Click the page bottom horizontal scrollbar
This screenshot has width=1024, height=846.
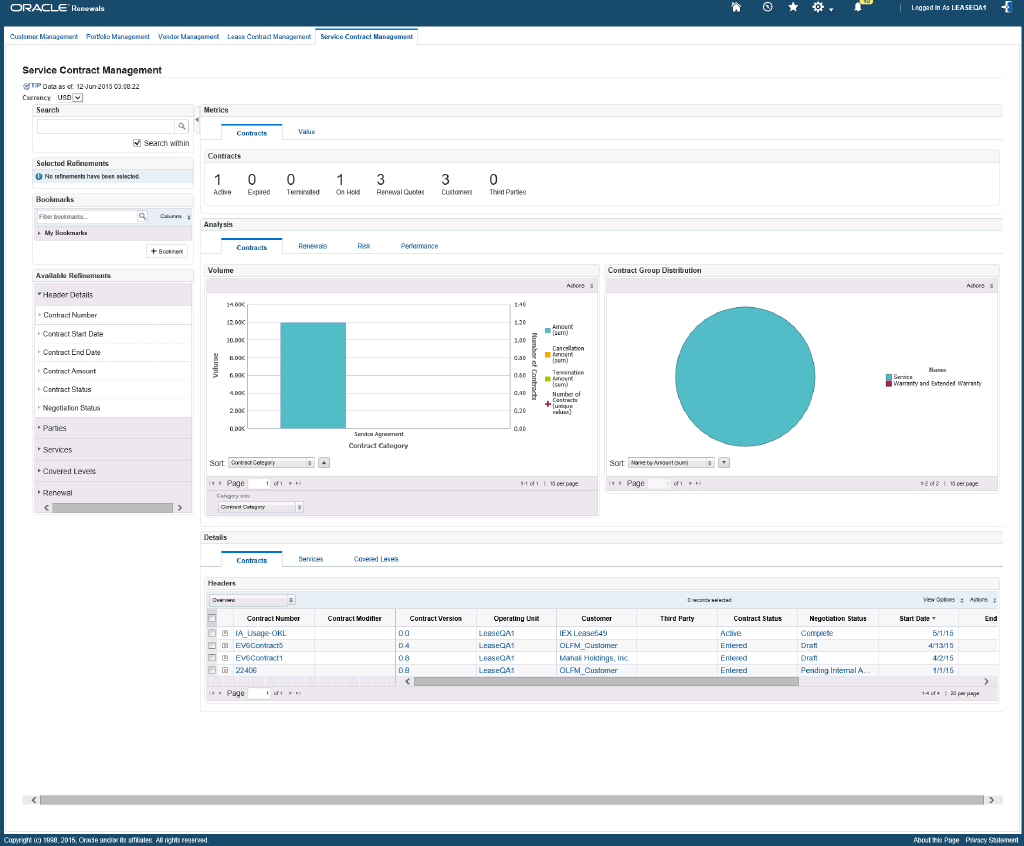(x=511, y=800)
